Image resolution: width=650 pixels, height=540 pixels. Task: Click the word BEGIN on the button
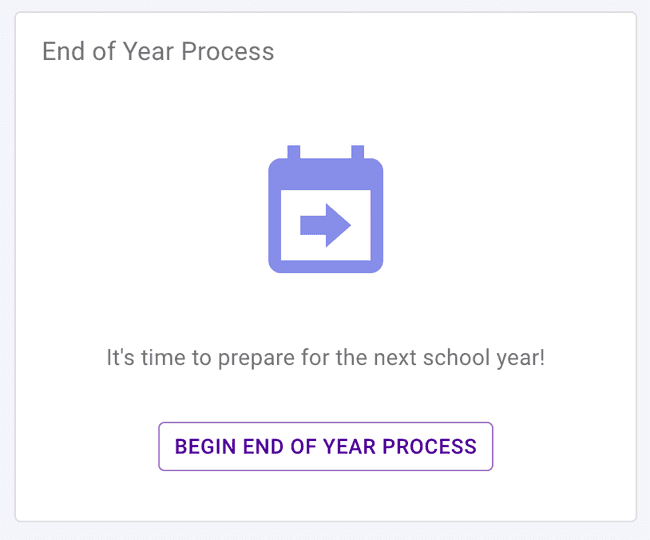coord(206,446)
